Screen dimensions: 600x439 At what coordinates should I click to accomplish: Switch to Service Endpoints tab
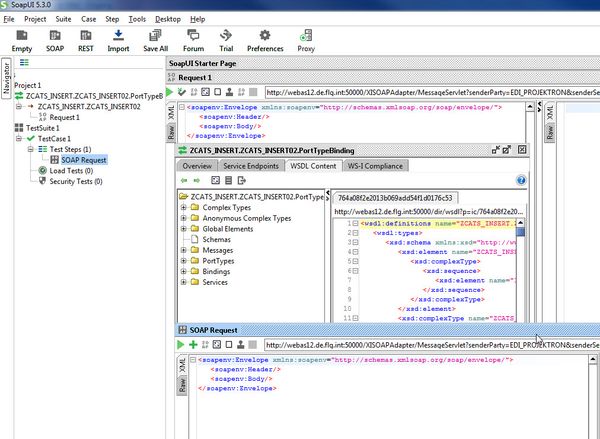coord(251,166)
